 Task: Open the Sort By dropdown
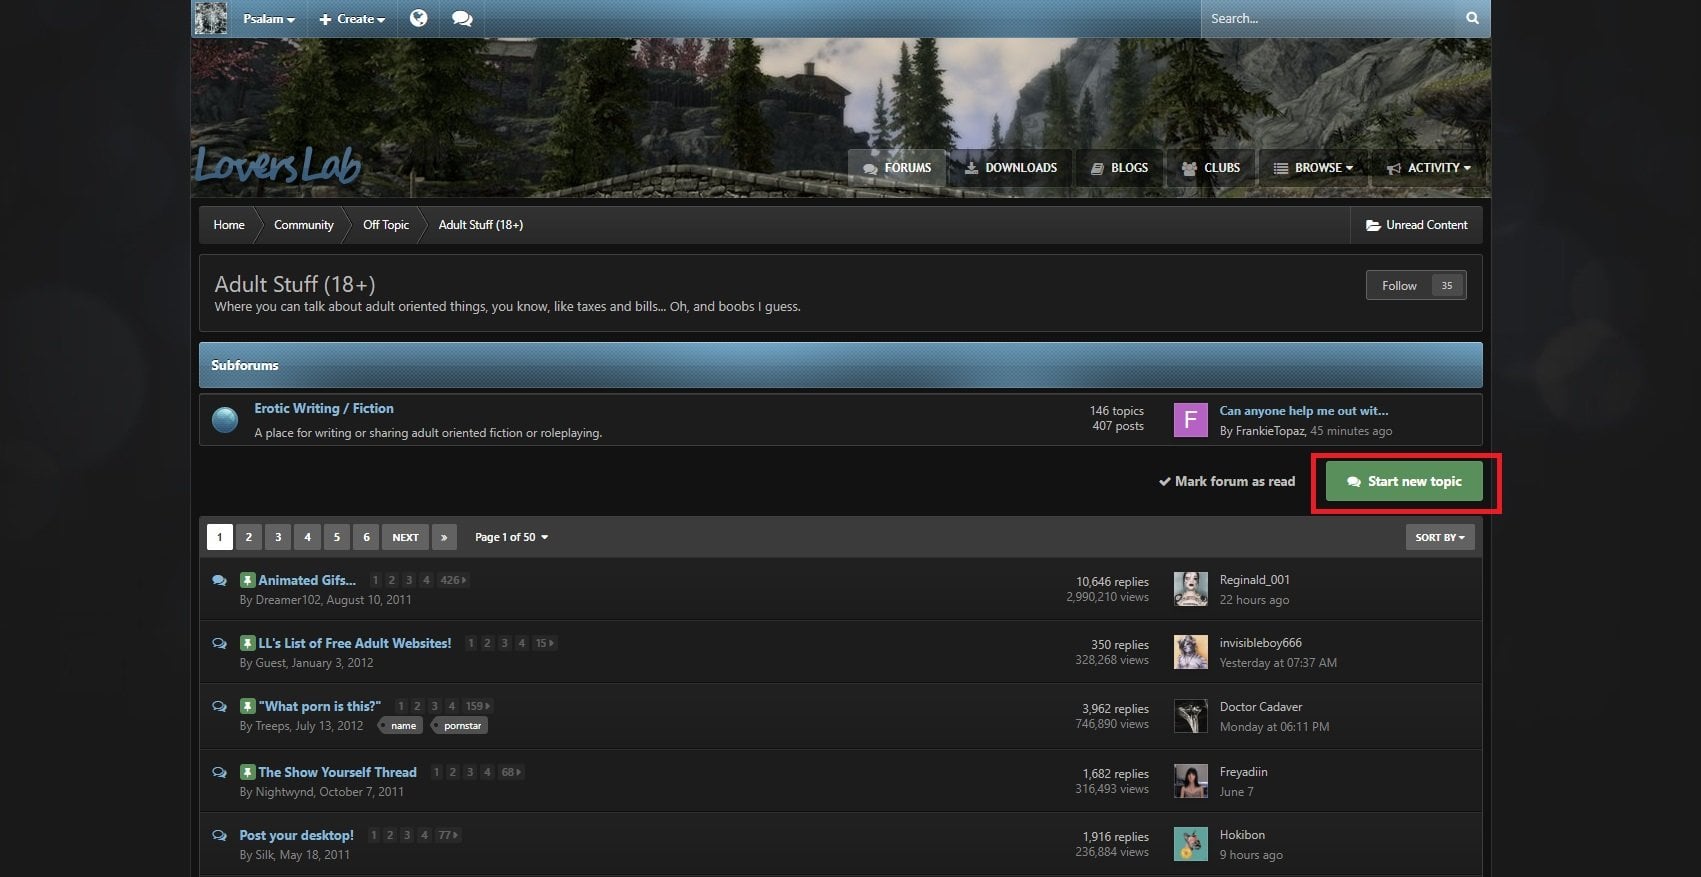coord(1439,537)
